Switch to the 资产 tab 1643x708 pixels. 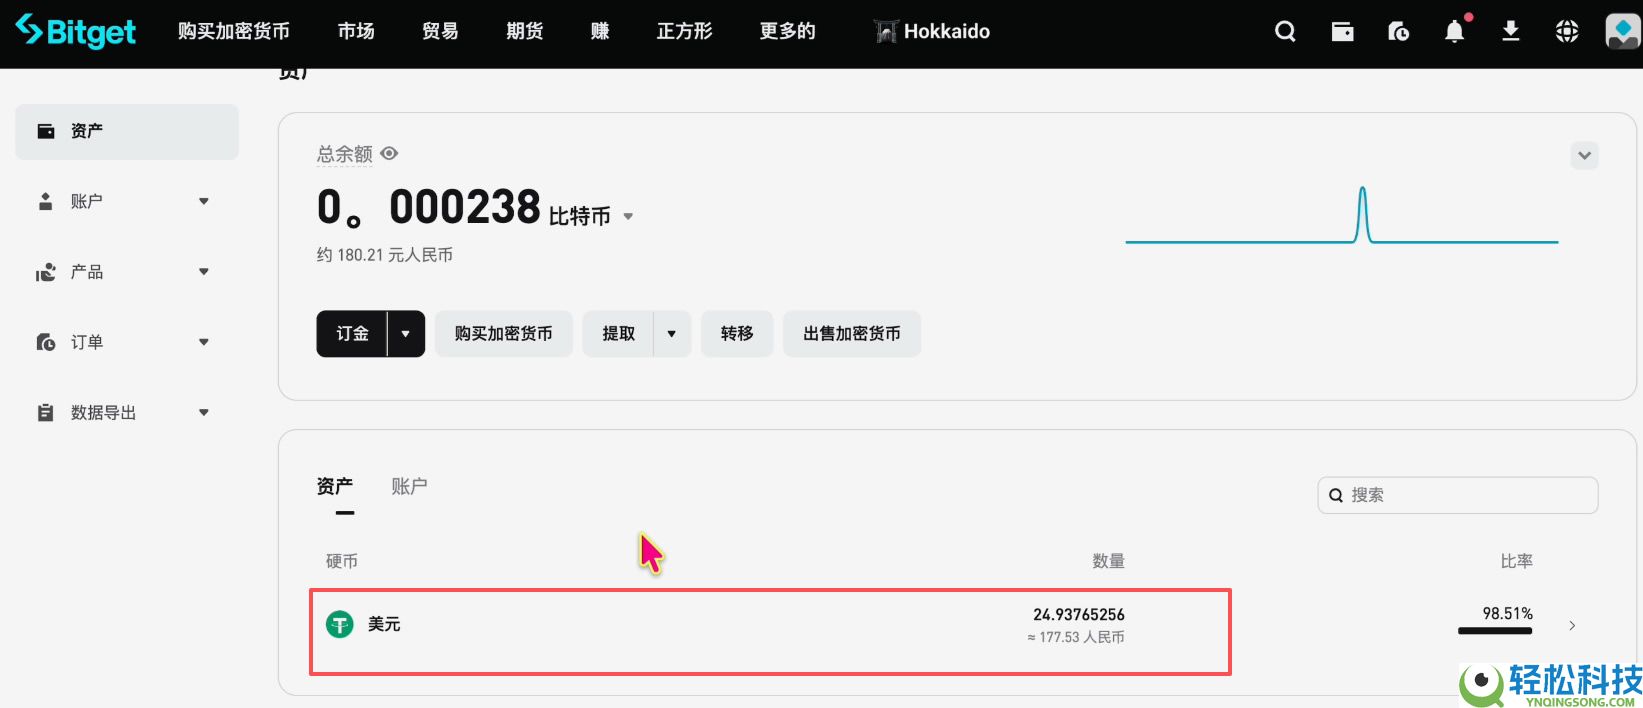335,487
